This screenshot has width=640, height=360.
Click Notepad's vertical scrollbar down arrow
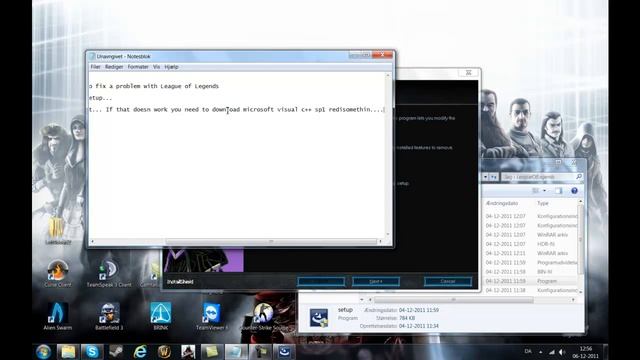click(x=388, y=235)
